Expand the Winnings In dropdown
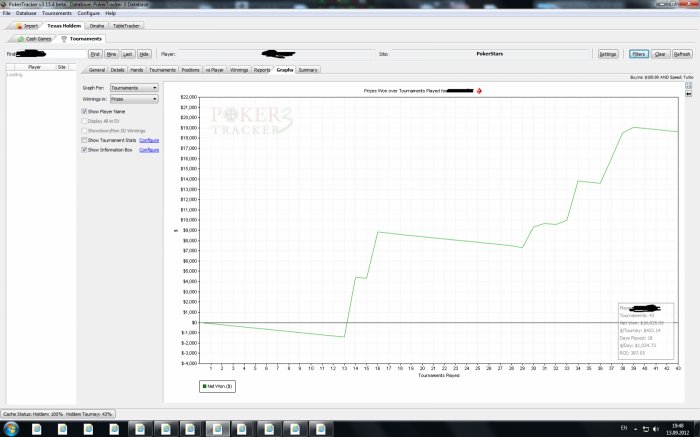Screen dimensions: 700x437 pyautogui.click(x=134, y=99)
